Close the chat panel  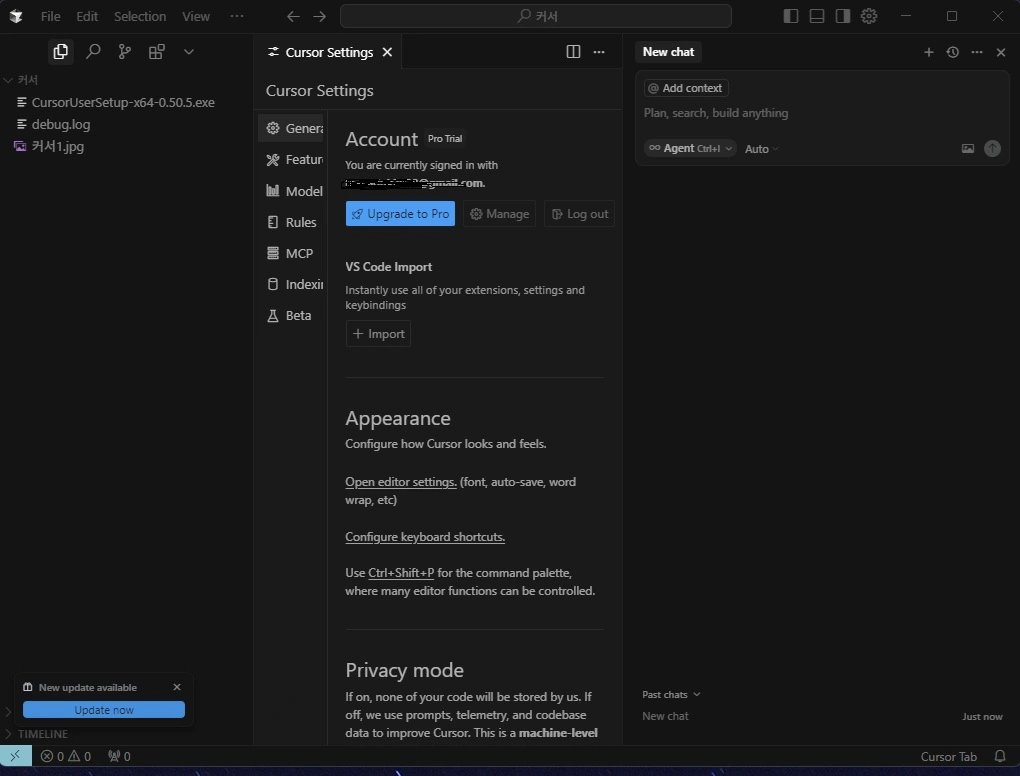click(1000, 52)
